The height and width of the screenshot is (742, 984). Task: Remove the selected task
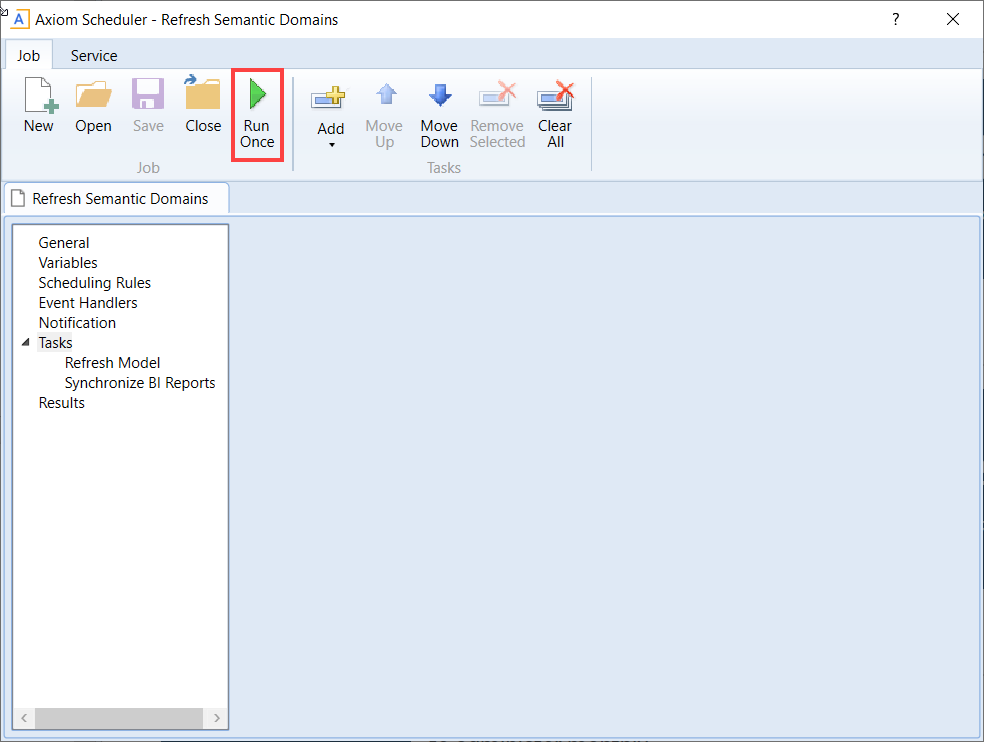[497, 116]
